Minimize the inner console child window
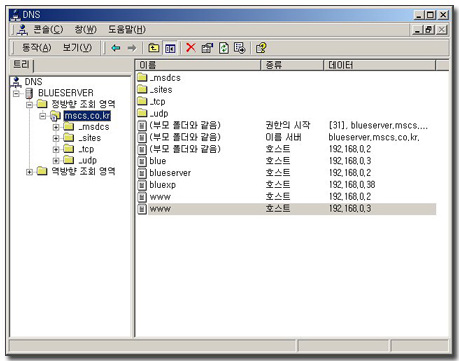The width and height of the screenshot is (459, 361). [x=418, y=30]
